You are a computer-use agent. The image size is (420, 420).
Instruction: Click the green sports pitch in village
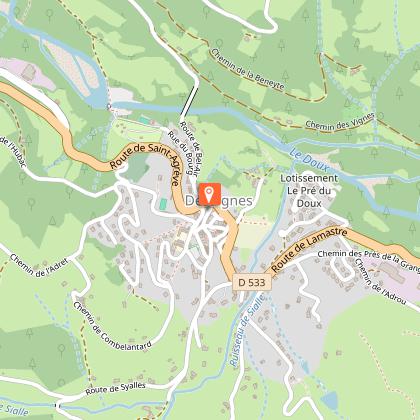click(163, 204)
